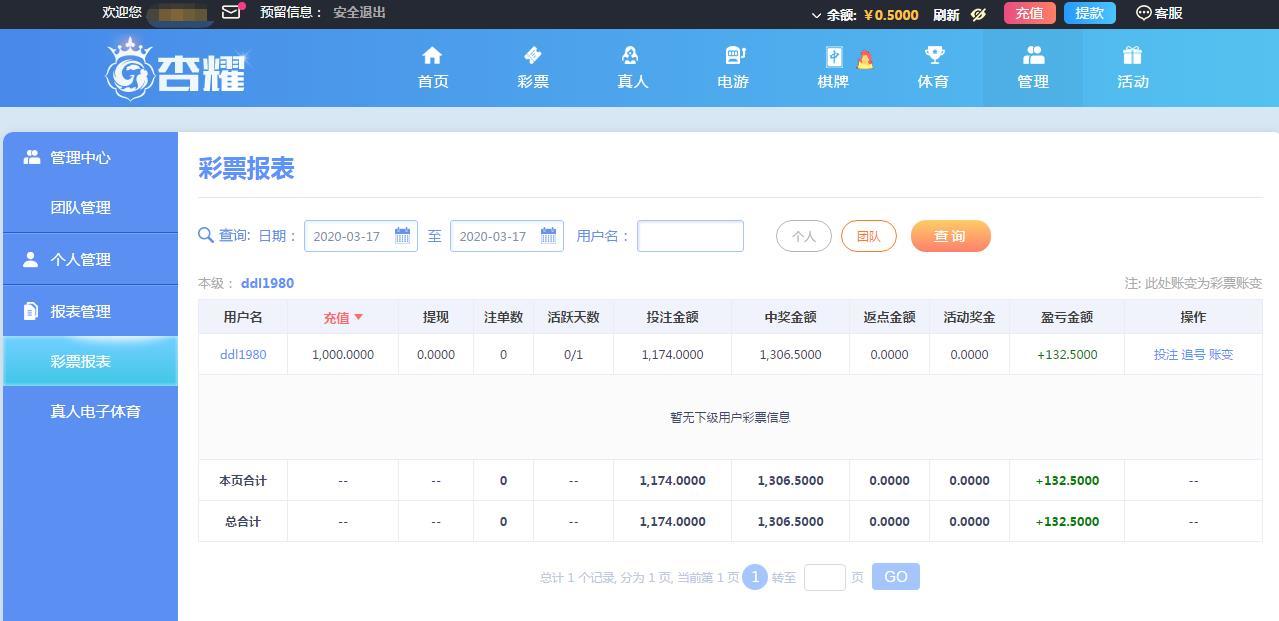Image resolution: width=1279 pixels, height=621 pixels.
Task: Click the query magnifier icon
Action: (206, 235)
